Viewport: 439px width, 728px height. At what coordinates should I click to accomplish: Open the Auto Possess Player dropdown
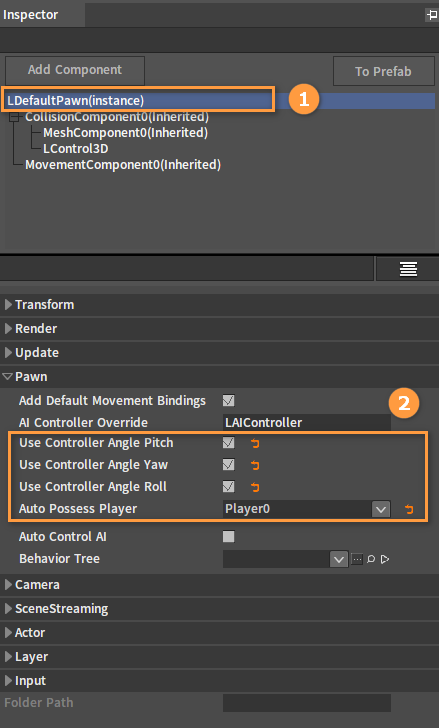pyautogui.click(x=381, y=509)
